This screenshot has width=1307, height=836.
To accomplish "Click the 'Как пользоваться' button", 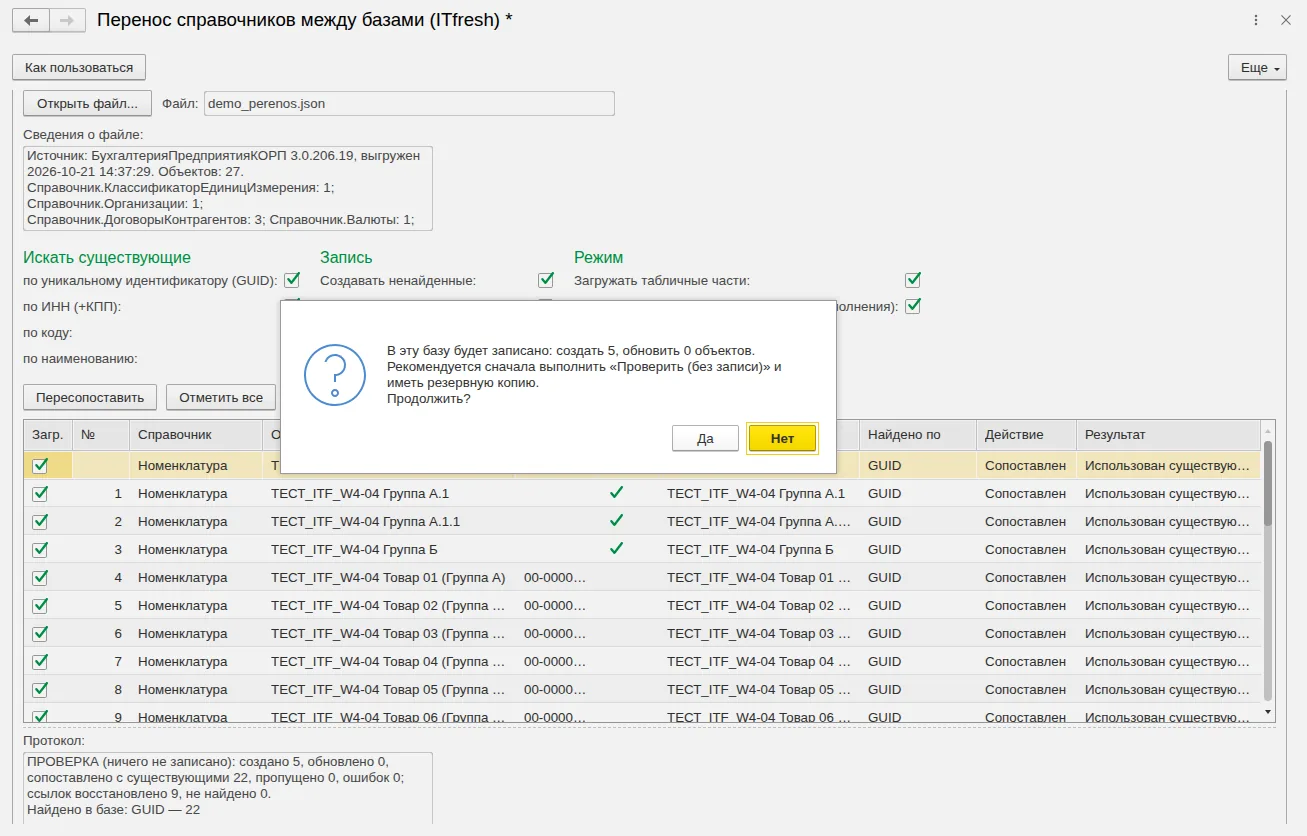I will (x=79, y=67).
